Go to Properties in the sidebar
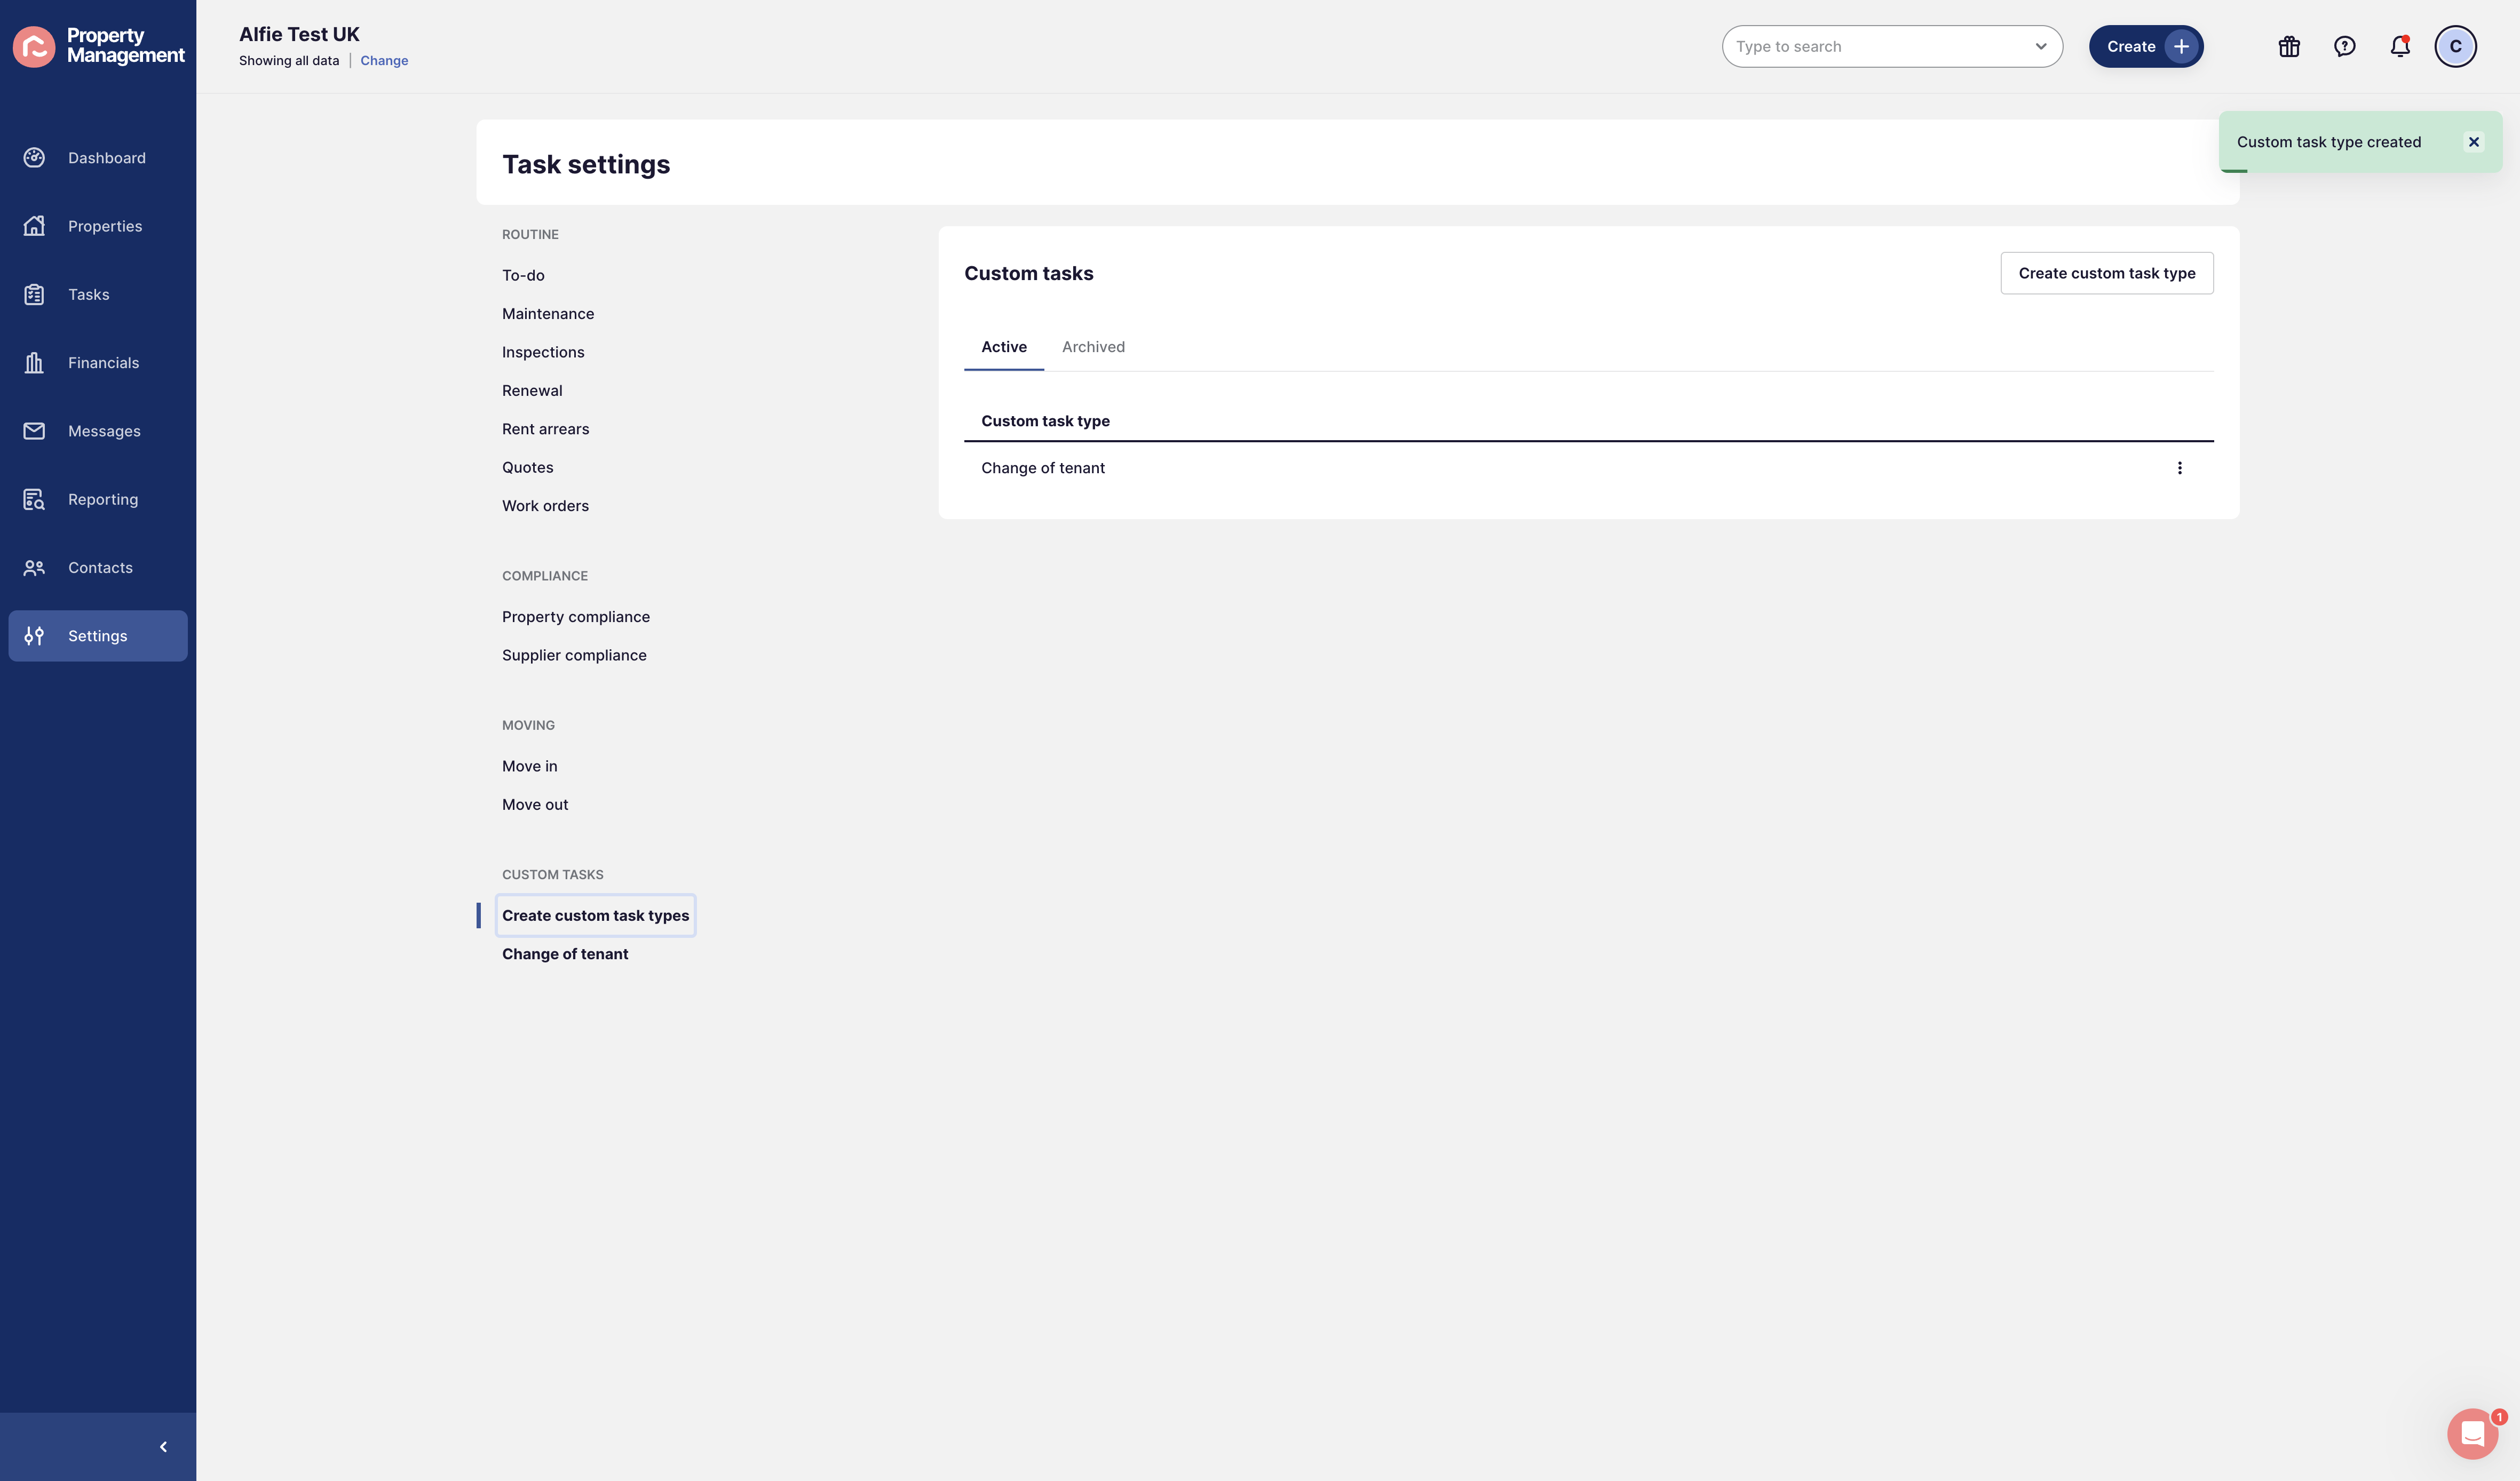Screen dimensions: 2520x1481 pyautogui.click(x=105, y=226)
